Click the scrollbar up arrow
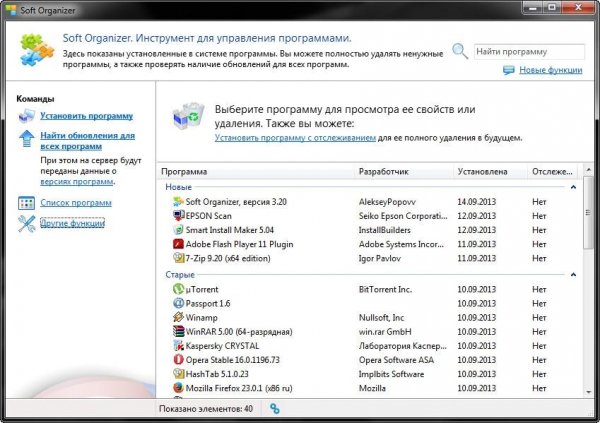 pyautogui.click(x=589, y=170)
